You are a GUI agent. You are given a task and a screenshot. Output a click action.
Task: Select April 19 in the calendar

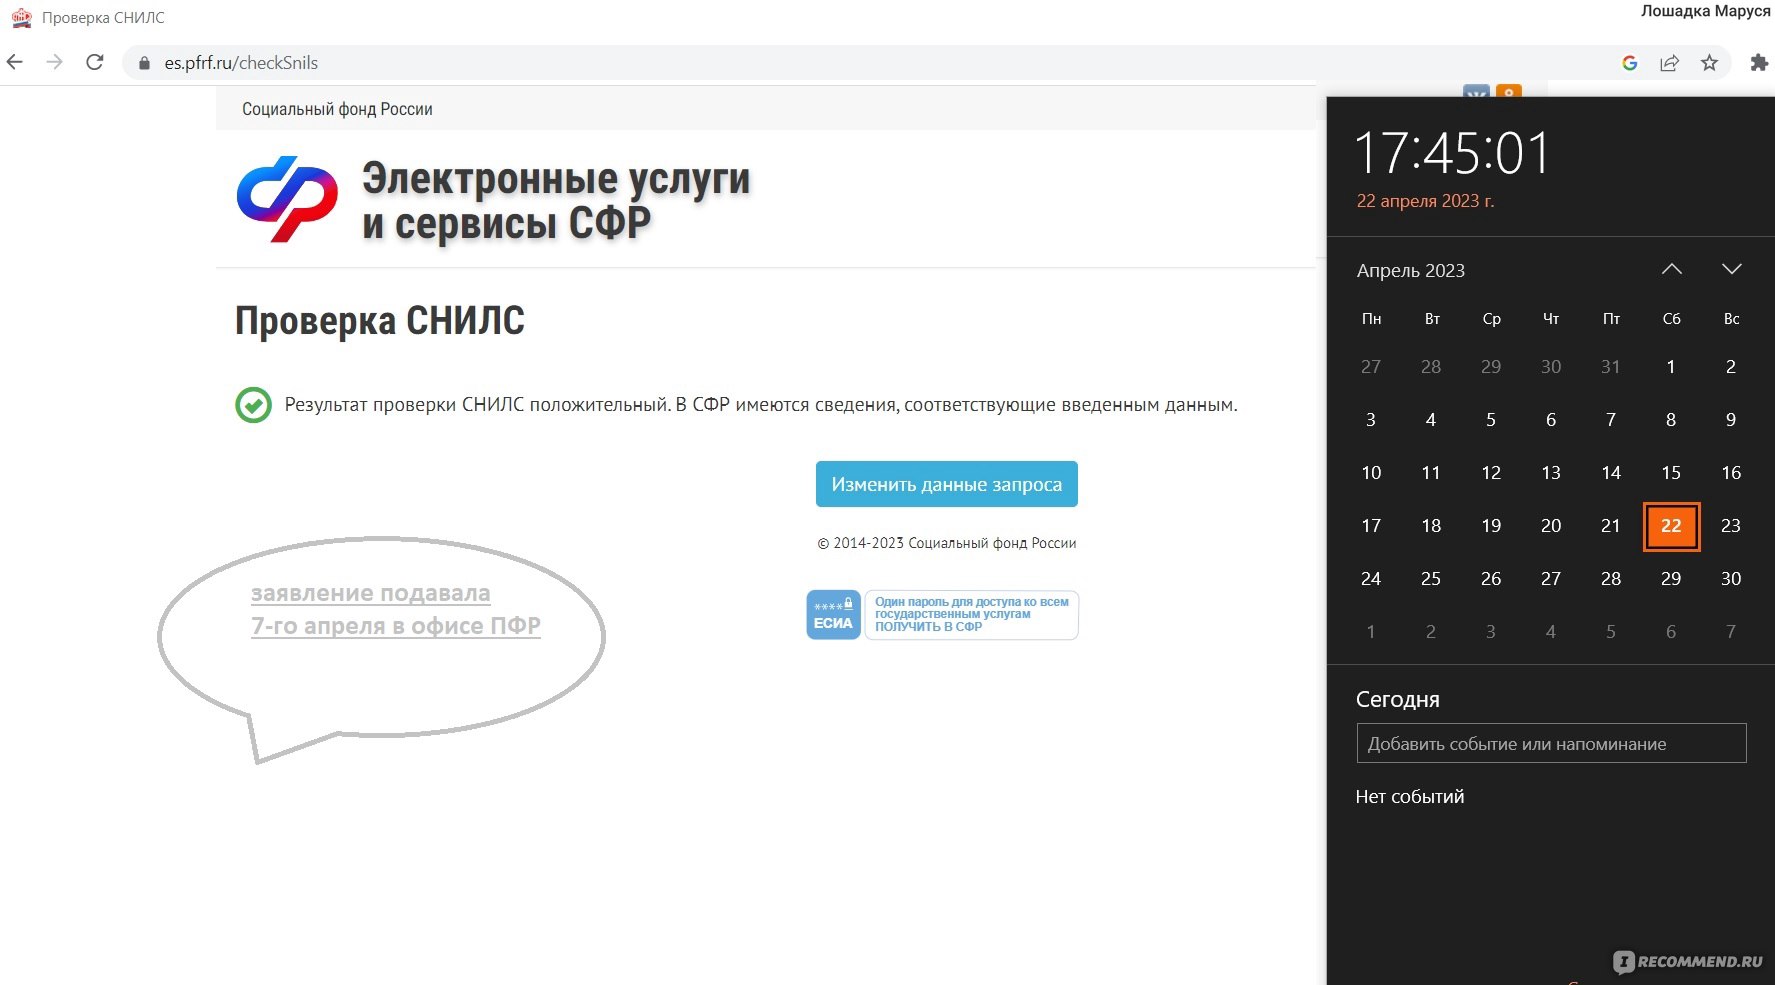coord(1491,526)
